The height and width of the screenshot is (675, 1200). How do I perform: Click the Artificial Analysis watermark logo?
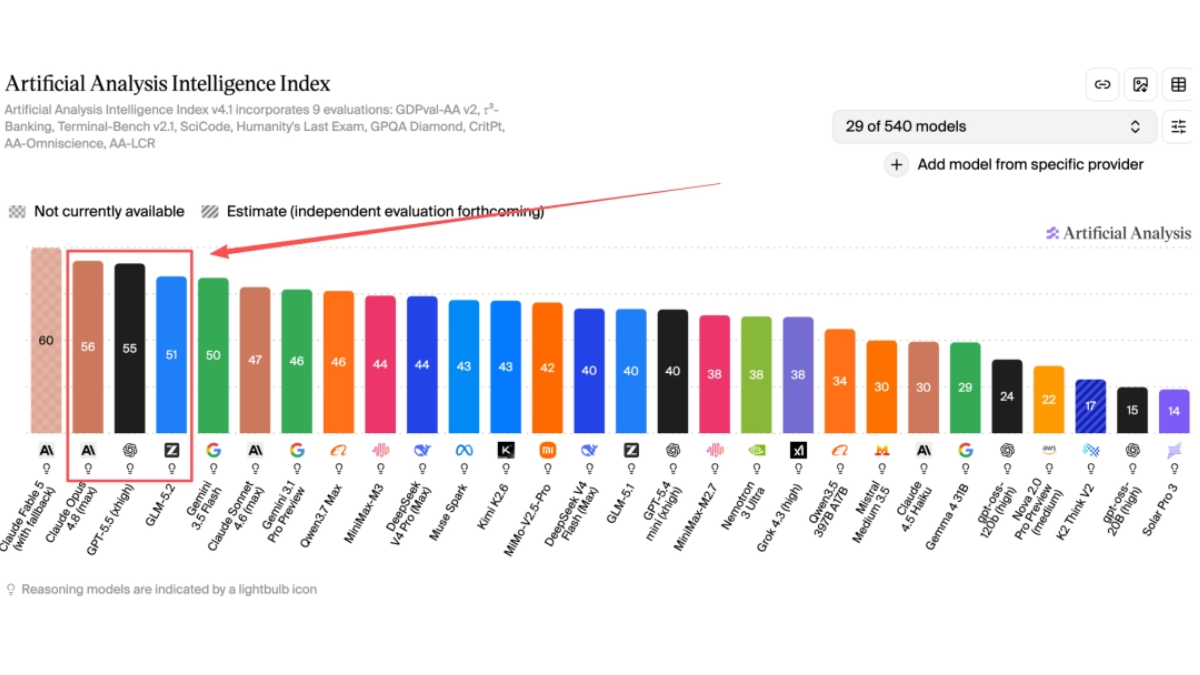pos(1118,233)
